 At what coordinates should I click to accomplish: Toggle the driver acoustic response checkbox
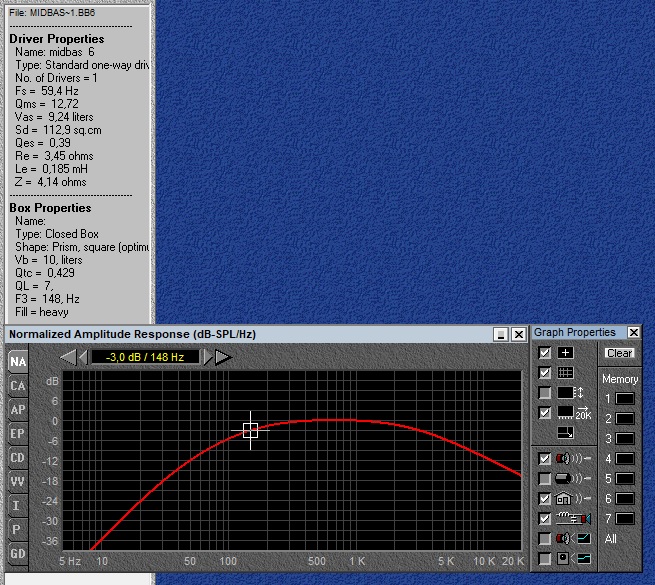545,458
